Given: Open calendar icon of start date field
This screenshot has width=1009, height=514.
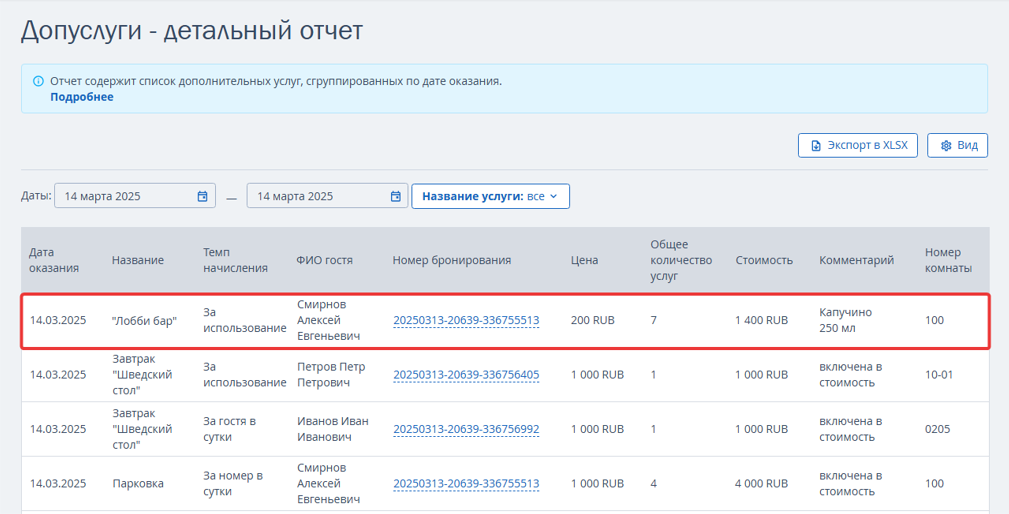Looking at the screenshot, I should click(202, 196).
